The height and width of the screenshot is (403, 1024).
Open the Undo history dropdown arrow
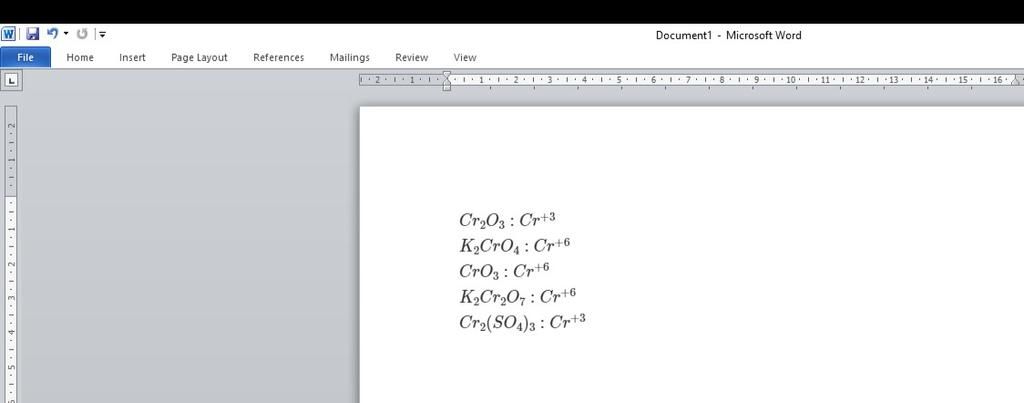[x=66, y=34]
